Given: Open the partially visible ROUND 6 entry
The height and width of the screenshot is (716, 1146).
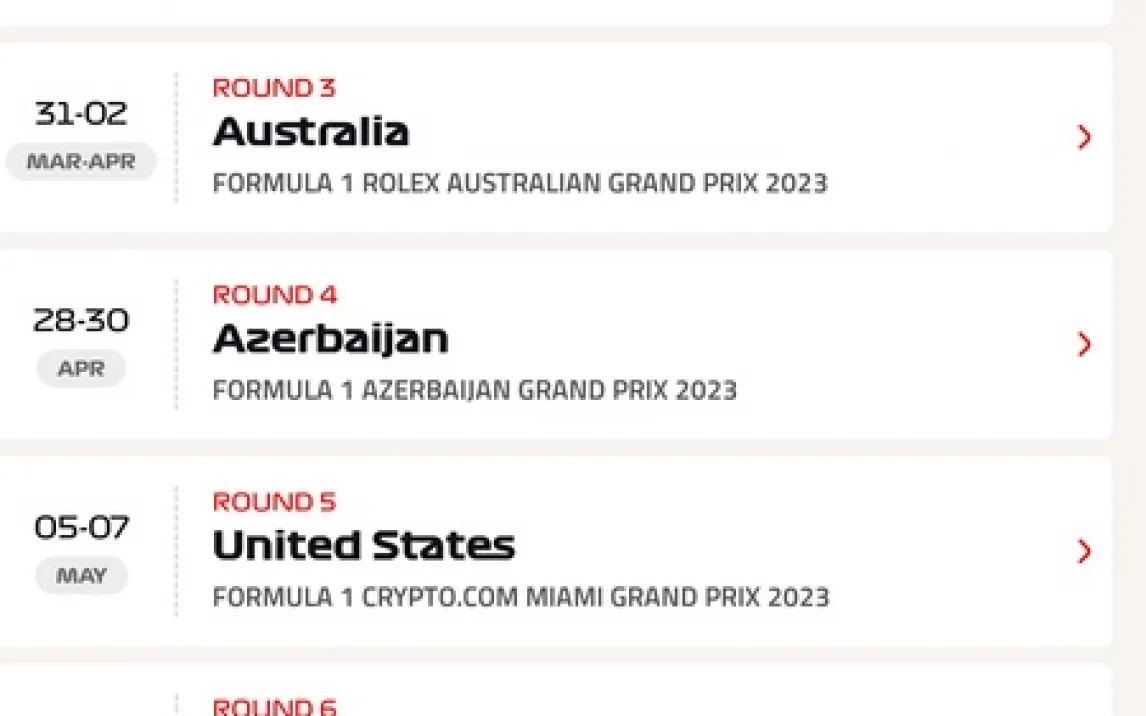Looking at the screenshot, I should coord(275,706).
